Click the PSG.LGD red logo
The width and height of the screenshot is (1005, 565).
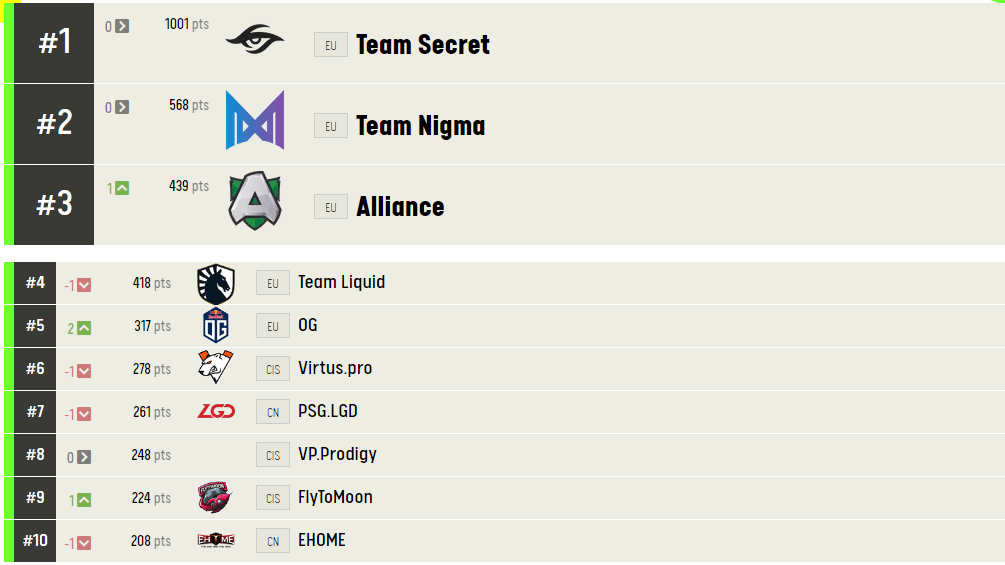click(216, 411)
